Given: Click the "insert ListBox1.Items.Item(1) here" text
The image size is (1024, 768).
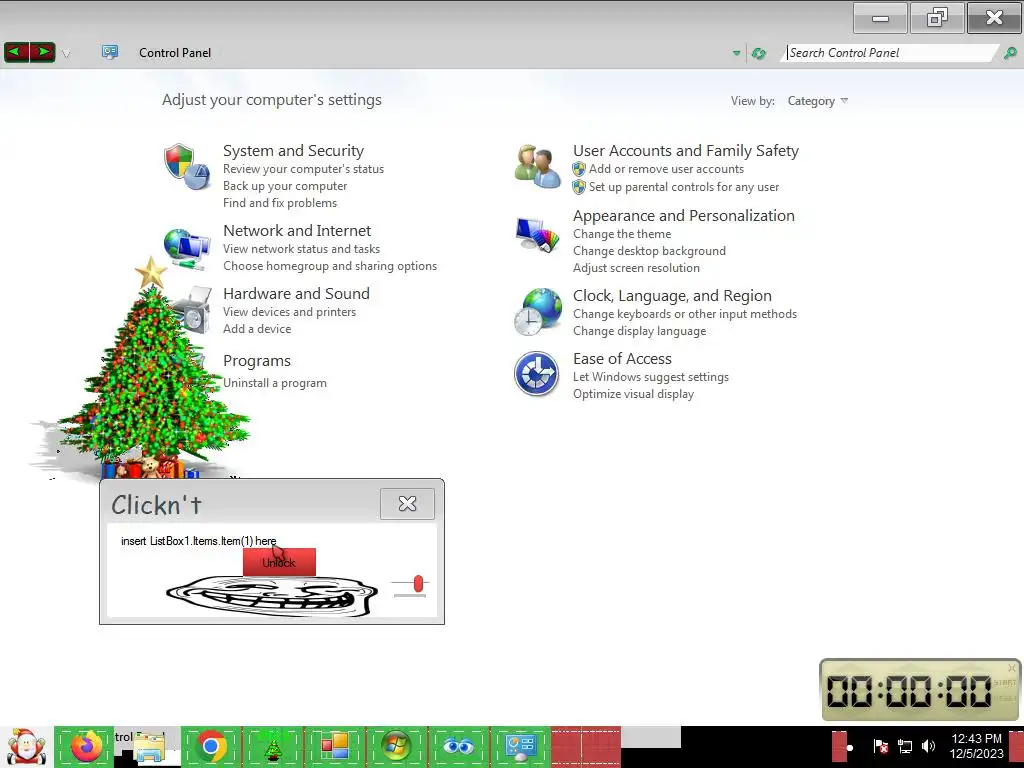Looking at the screenshot, I should click(x=199, y=541).
